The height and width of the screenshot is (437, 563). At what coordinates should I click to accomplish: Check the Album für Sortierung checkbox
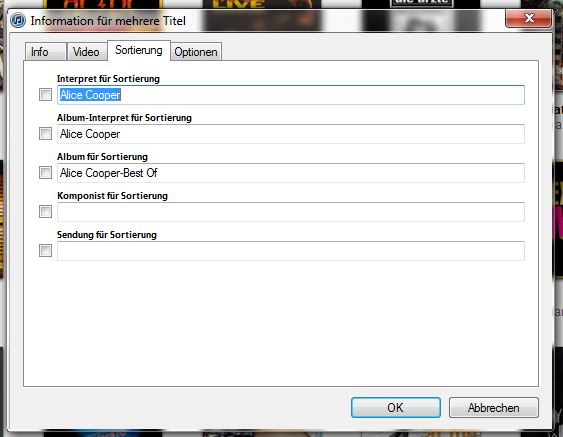(46, 173)
